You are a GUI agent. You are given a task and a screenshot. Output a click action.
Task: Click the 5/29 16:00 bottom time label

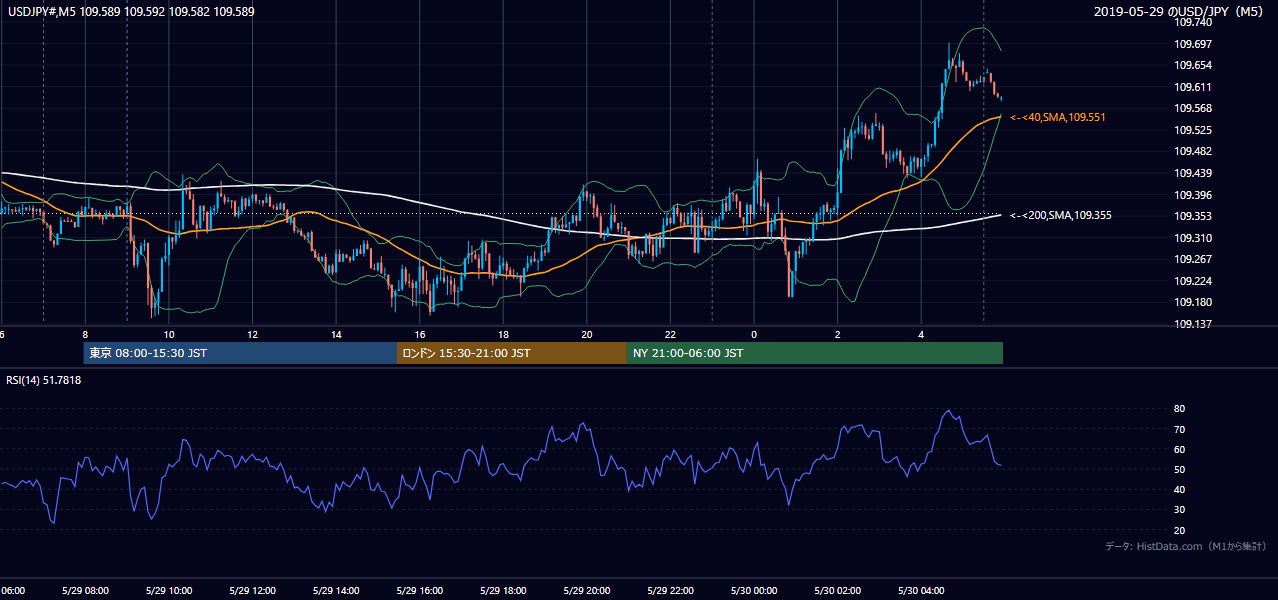pos(419,591)
